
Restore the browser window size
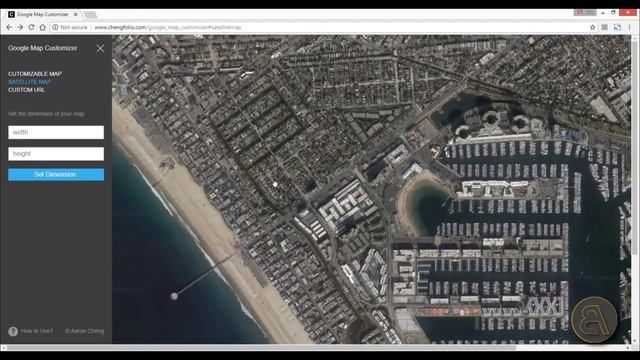(613, 13)
